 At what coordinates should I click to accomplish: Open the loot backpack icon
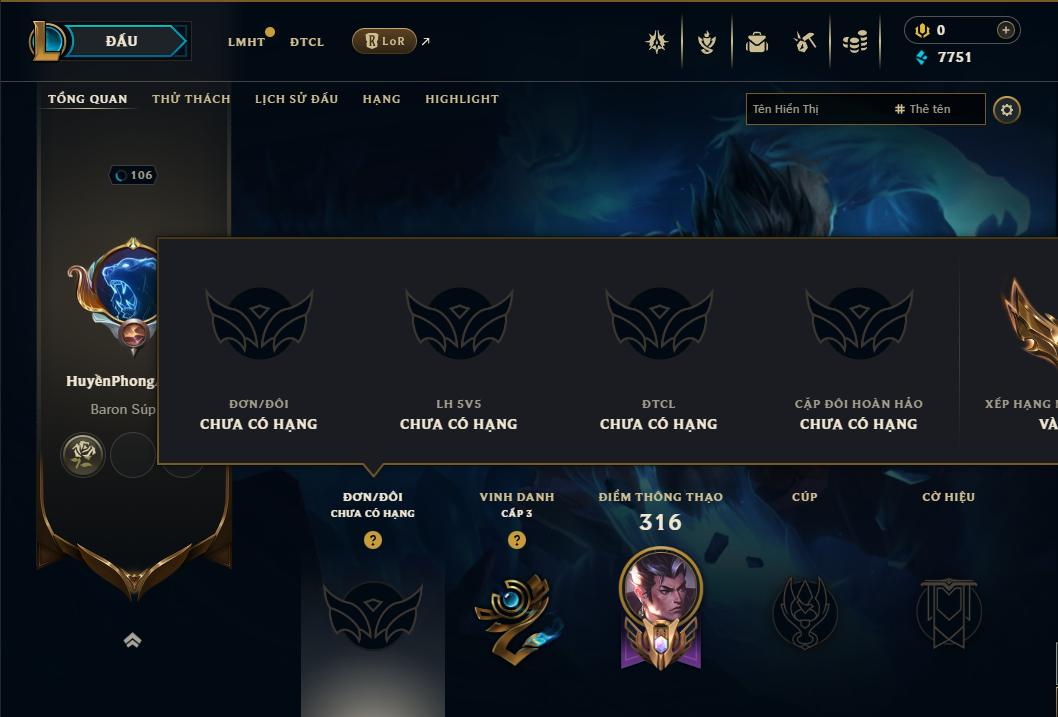(756, 42)
